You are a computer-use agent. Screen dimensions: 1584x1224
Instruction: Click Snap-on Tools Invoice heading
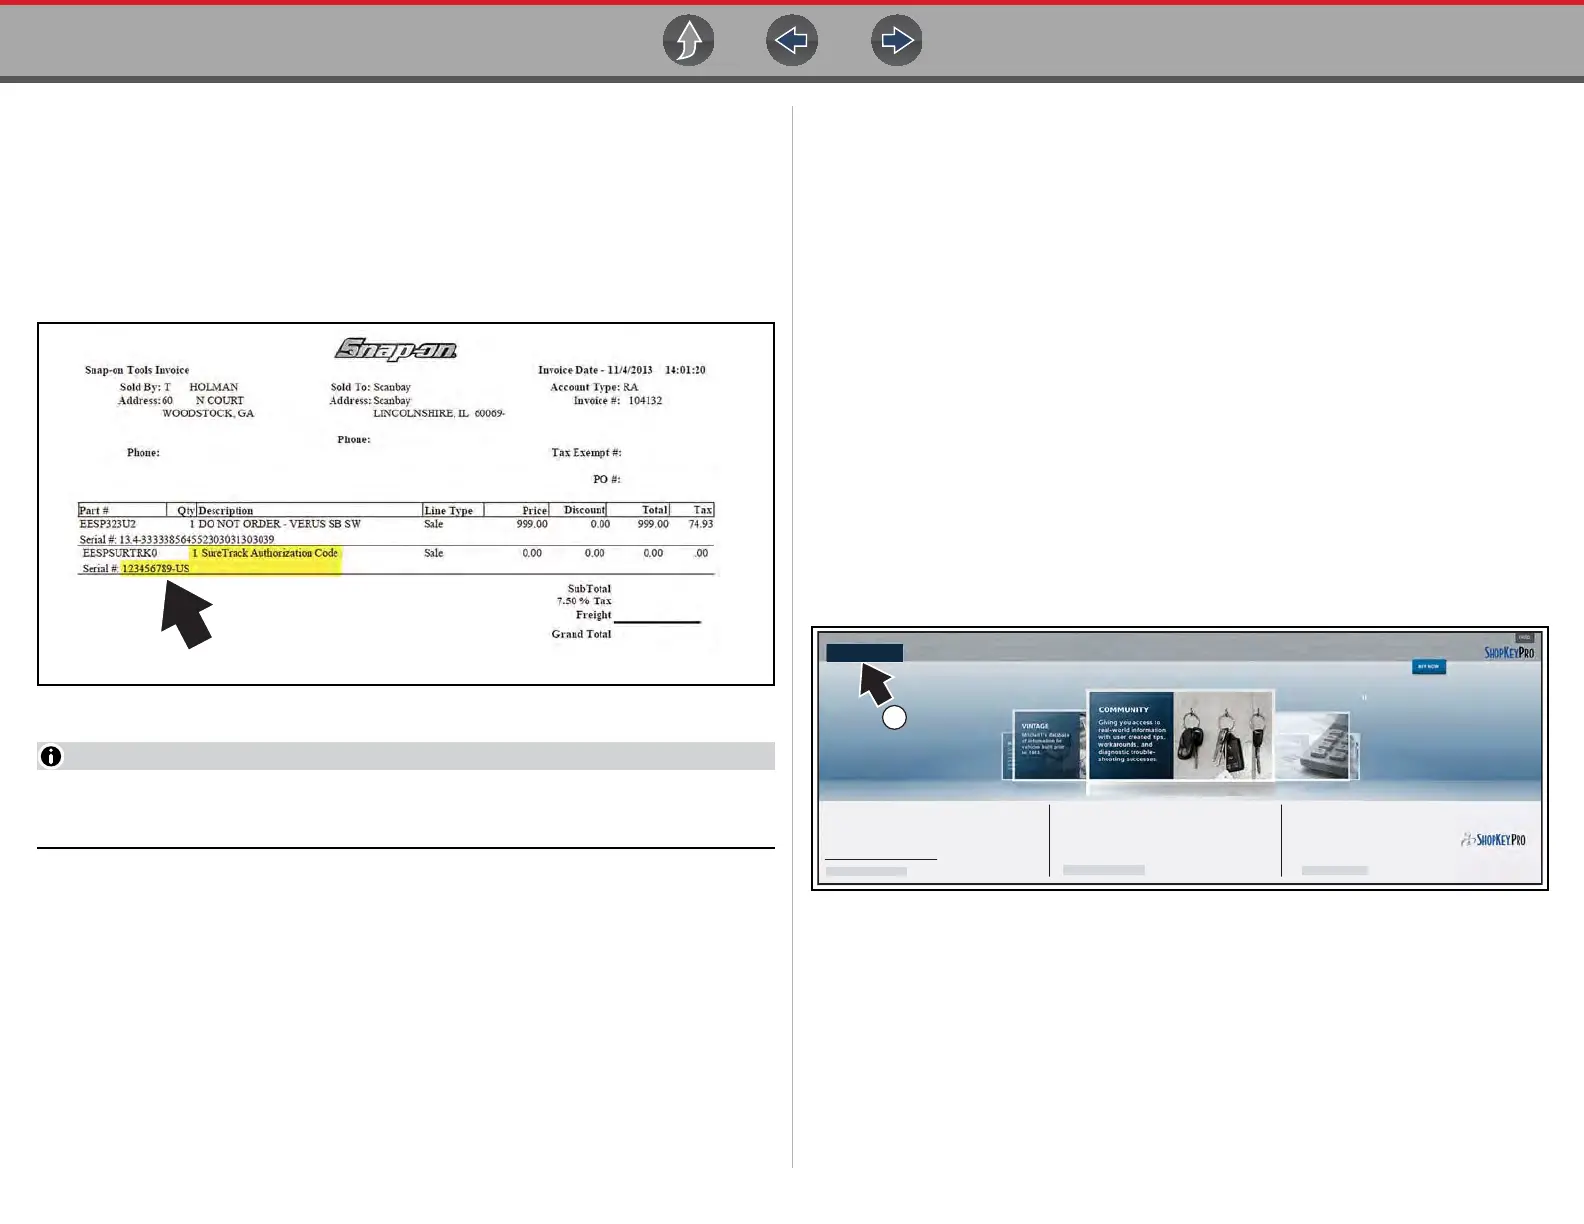(137, 370)
